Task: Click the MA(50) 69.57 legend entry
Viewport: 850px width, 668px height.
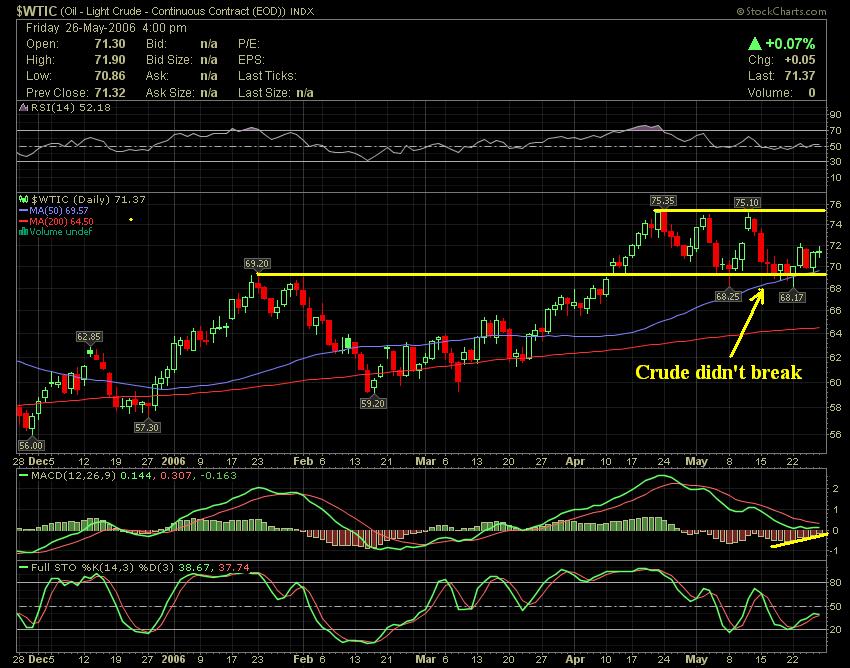Action: point(54,210)
